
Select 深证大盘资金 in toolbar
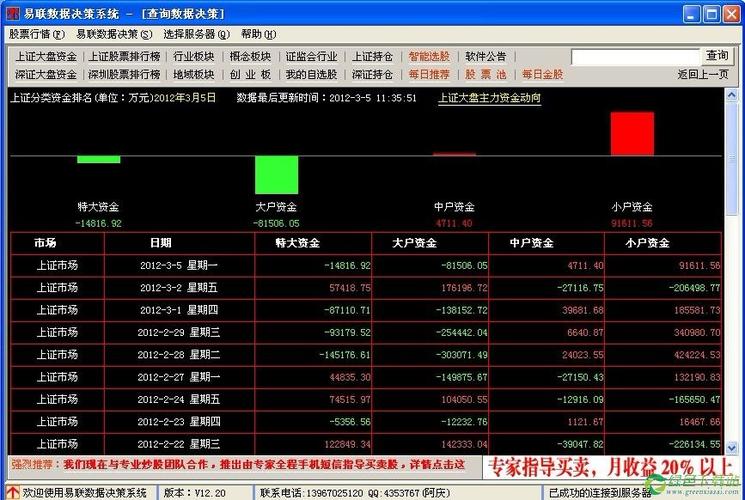tap(46, 75)
